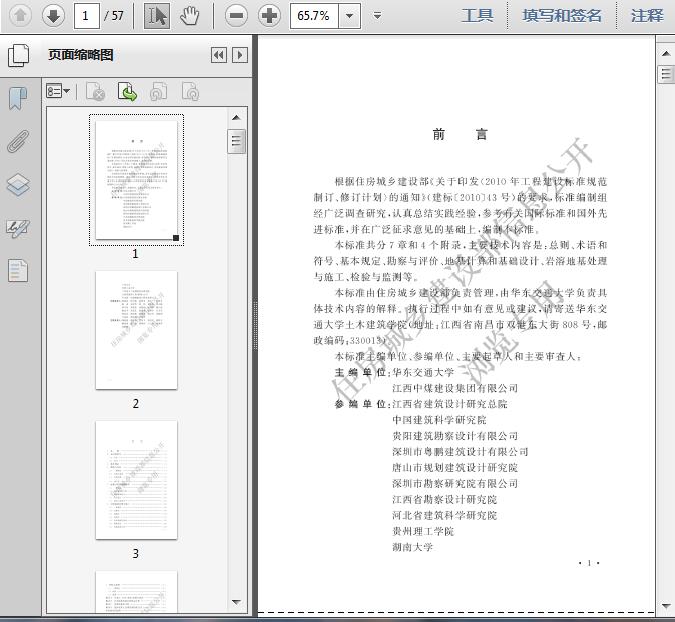Click the previous page arrow button
The height and width of the screenshot is (622, 675).
click(20, 15)
